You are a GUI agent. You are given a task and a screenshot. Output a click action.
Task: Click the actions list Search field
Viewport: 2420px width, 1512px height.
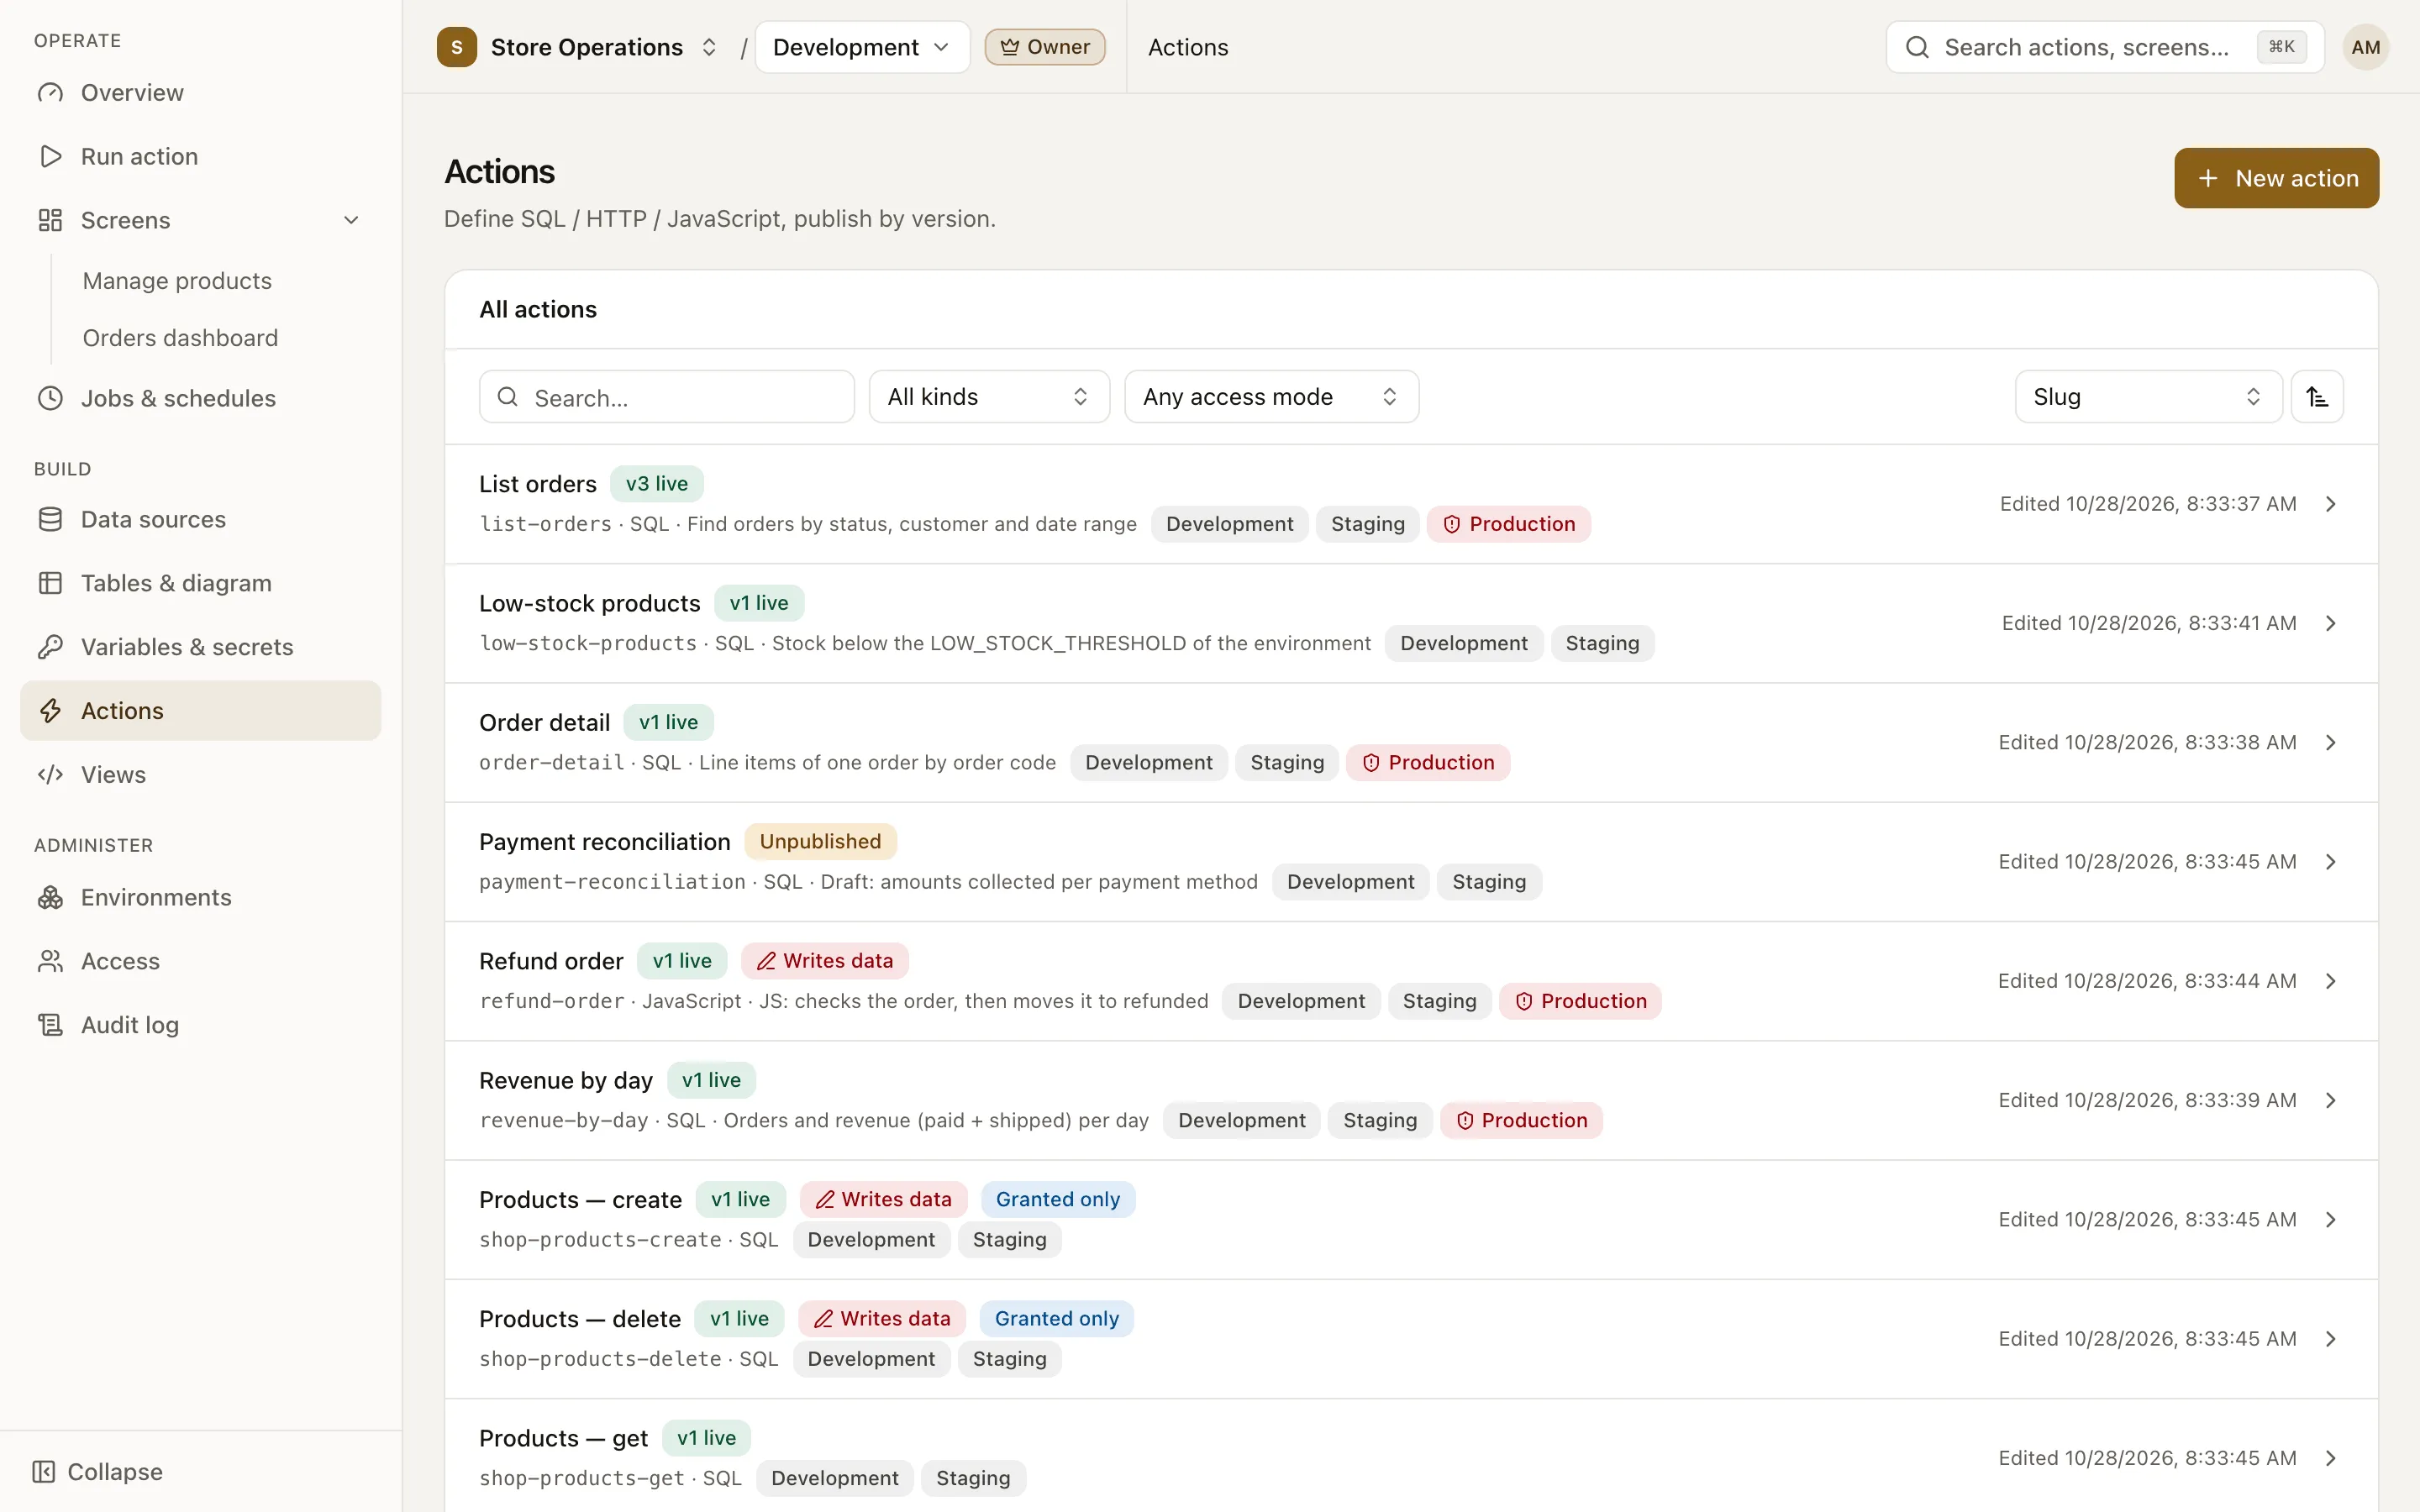pos(667,397)
